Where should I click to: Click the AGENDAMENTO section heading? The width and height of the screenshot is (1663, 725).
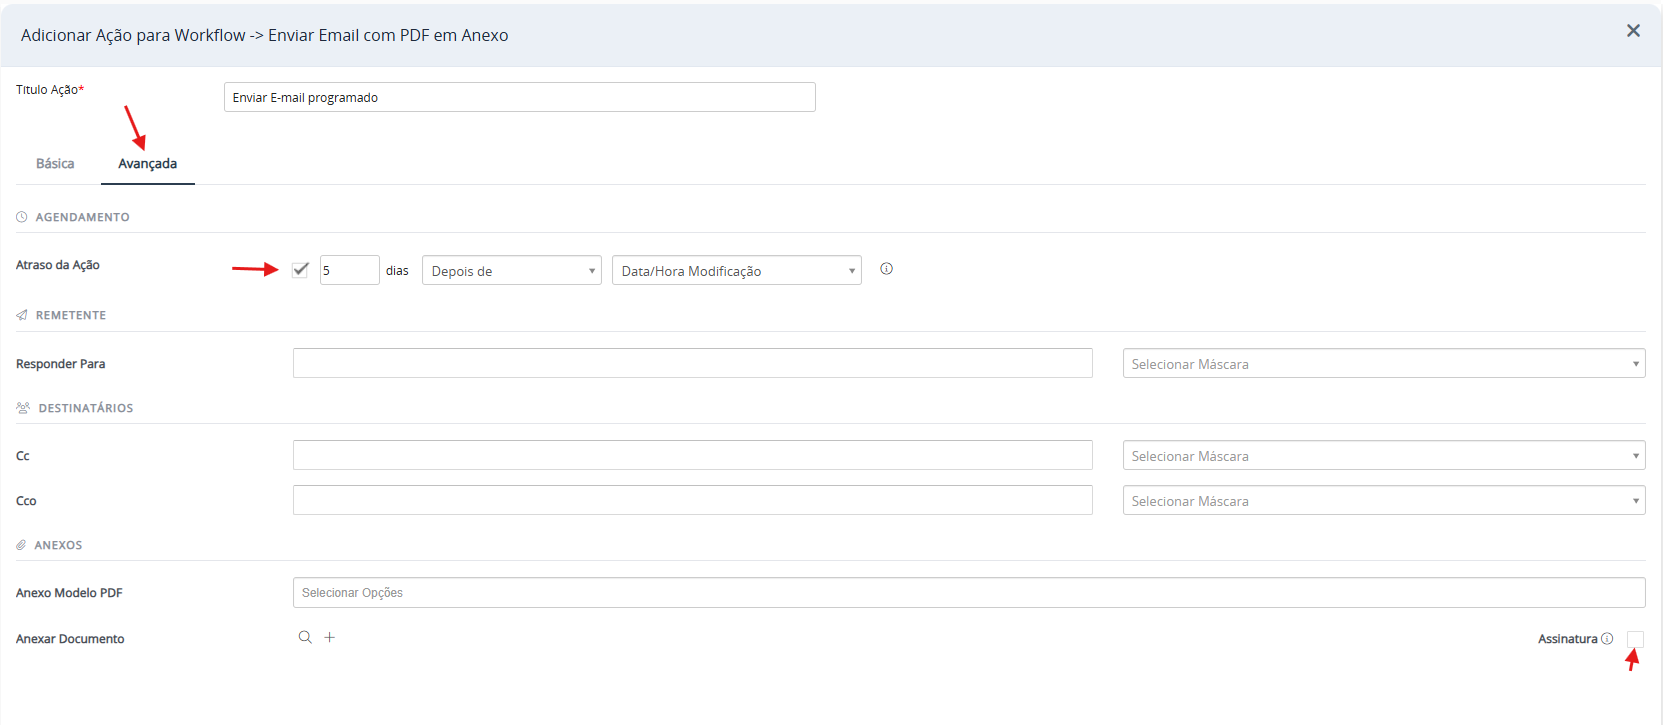pyautogui.click(x=82, y=217)
